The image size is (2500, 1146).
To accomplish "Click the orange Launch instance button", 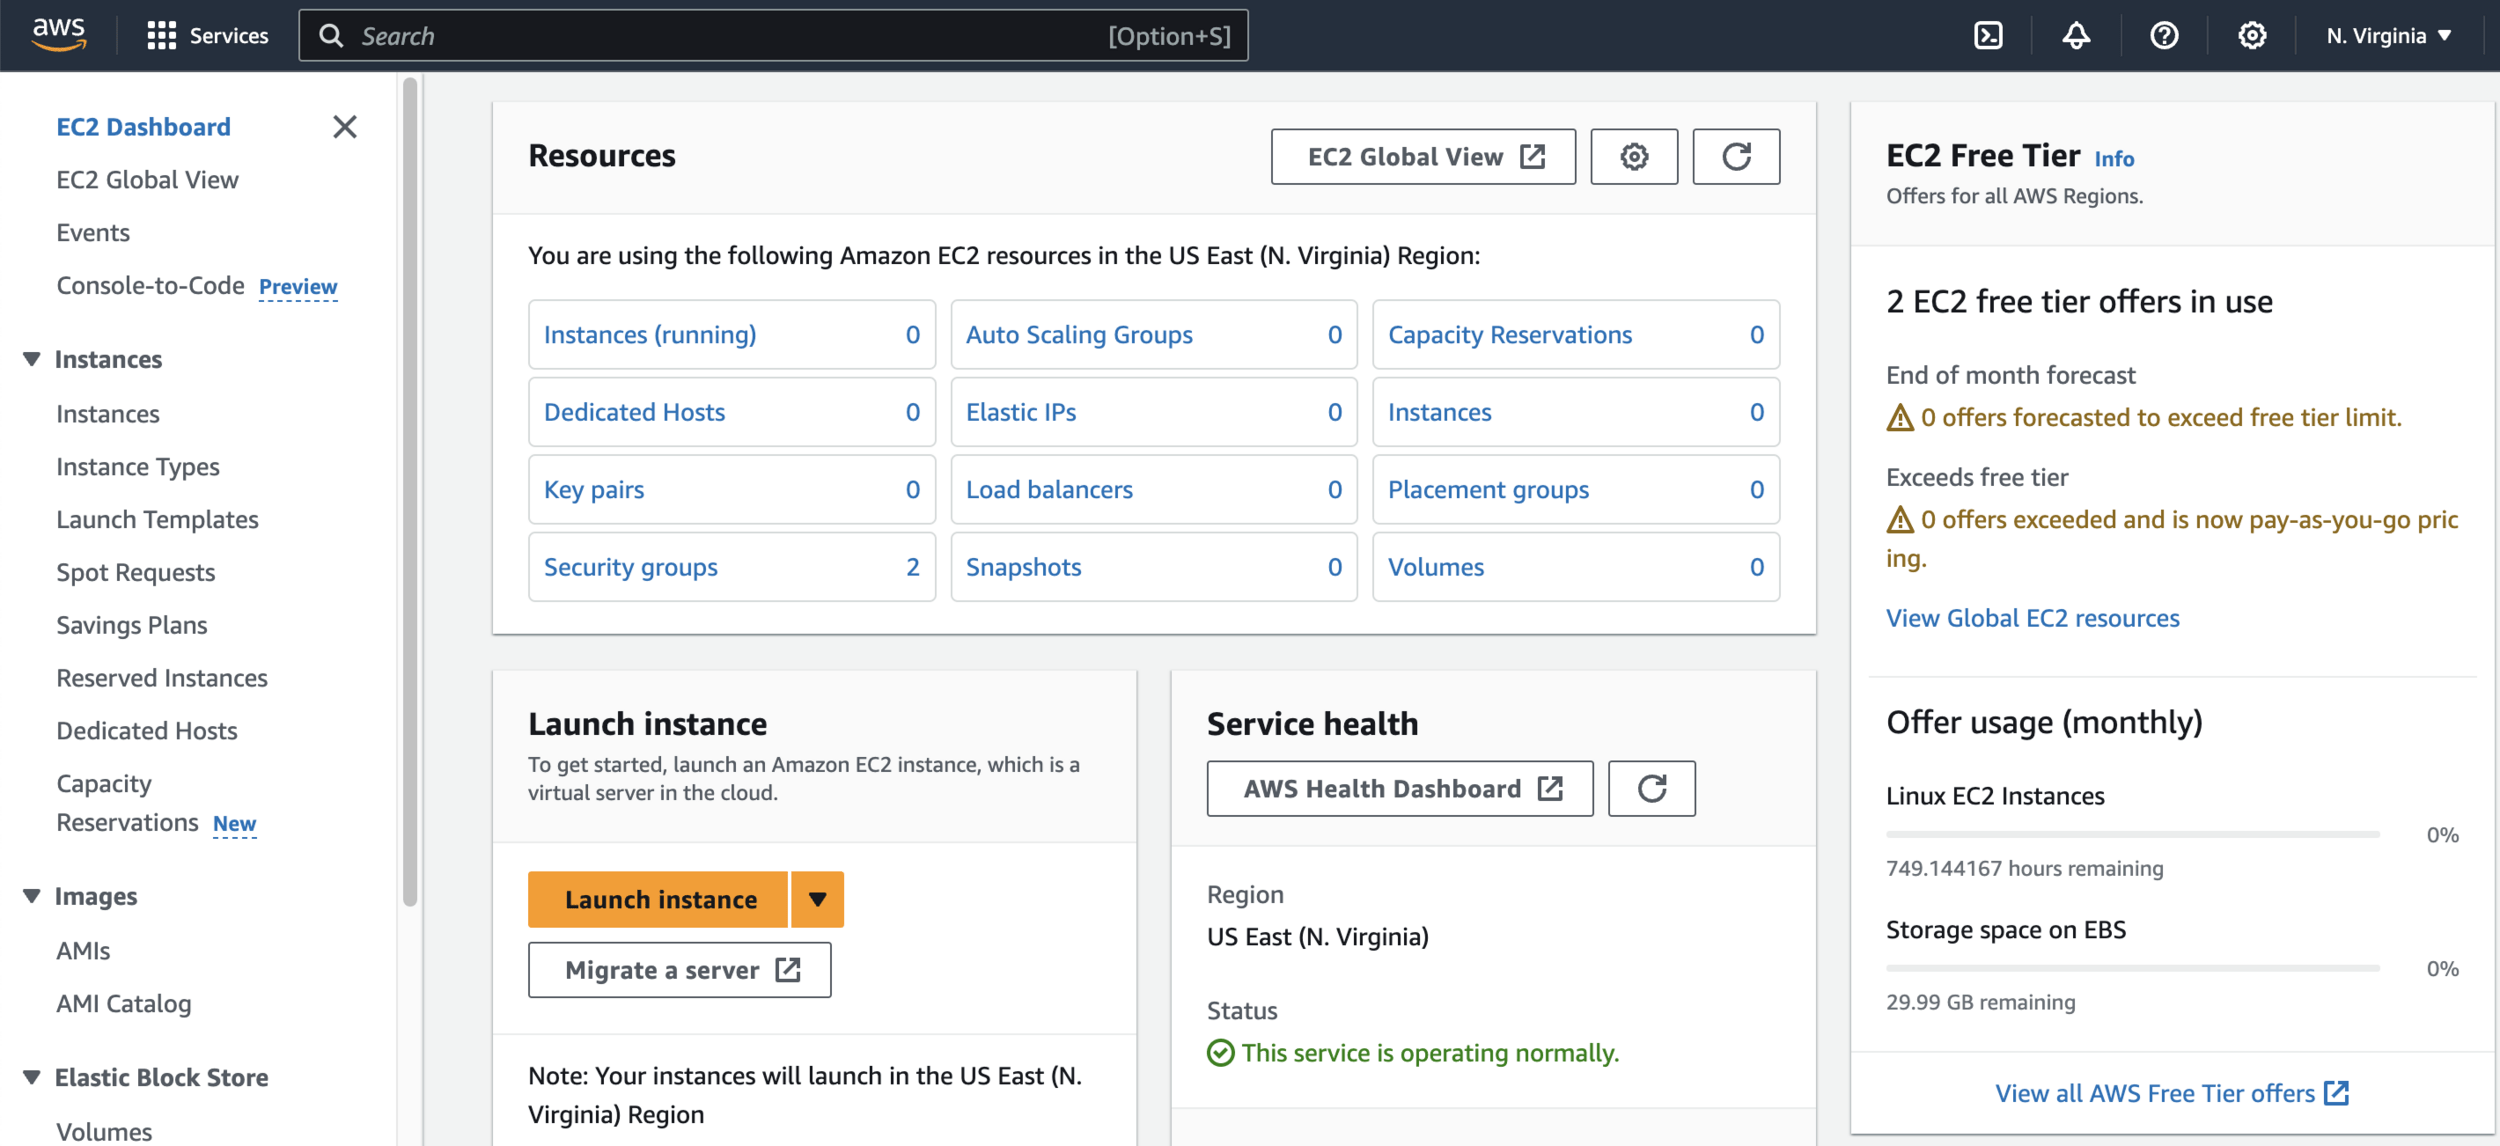I will [x=660, y=900].
